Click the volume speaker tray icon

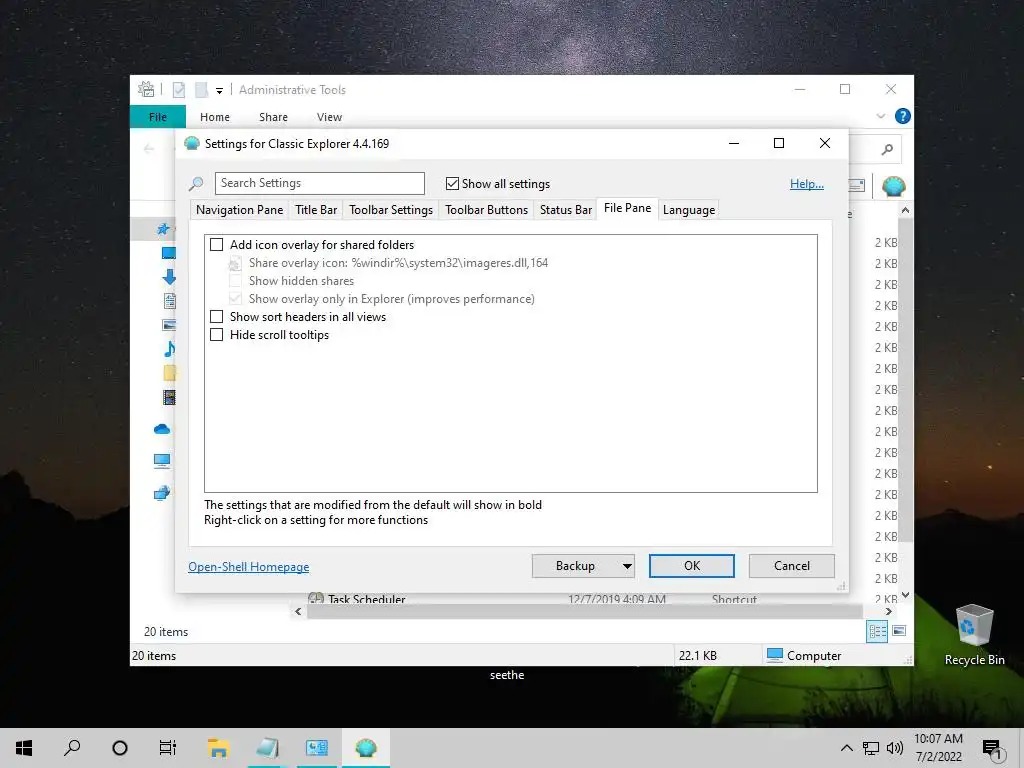click(x=895, y=748)
